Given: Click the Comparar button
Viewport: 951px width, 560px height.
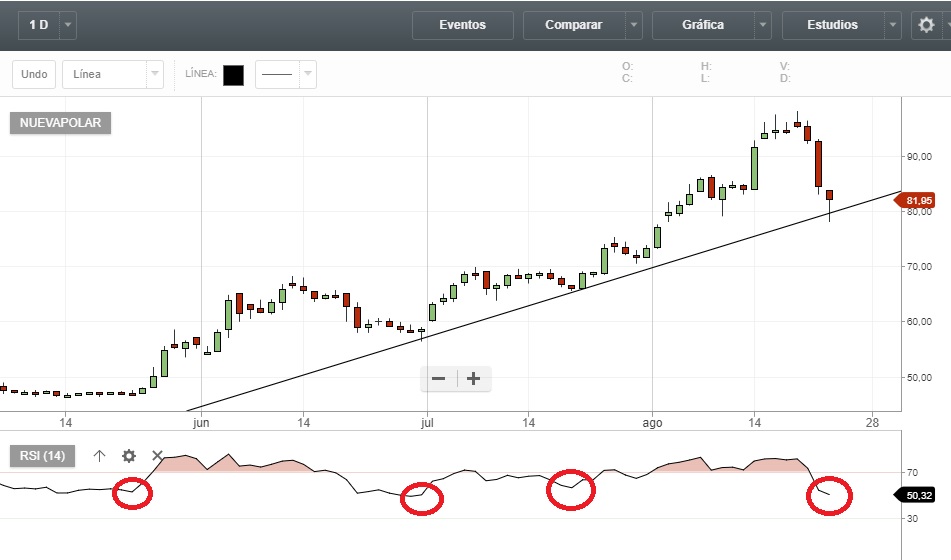Looking at the screenshot, I should pyautogui.click(x=574, y=25).
